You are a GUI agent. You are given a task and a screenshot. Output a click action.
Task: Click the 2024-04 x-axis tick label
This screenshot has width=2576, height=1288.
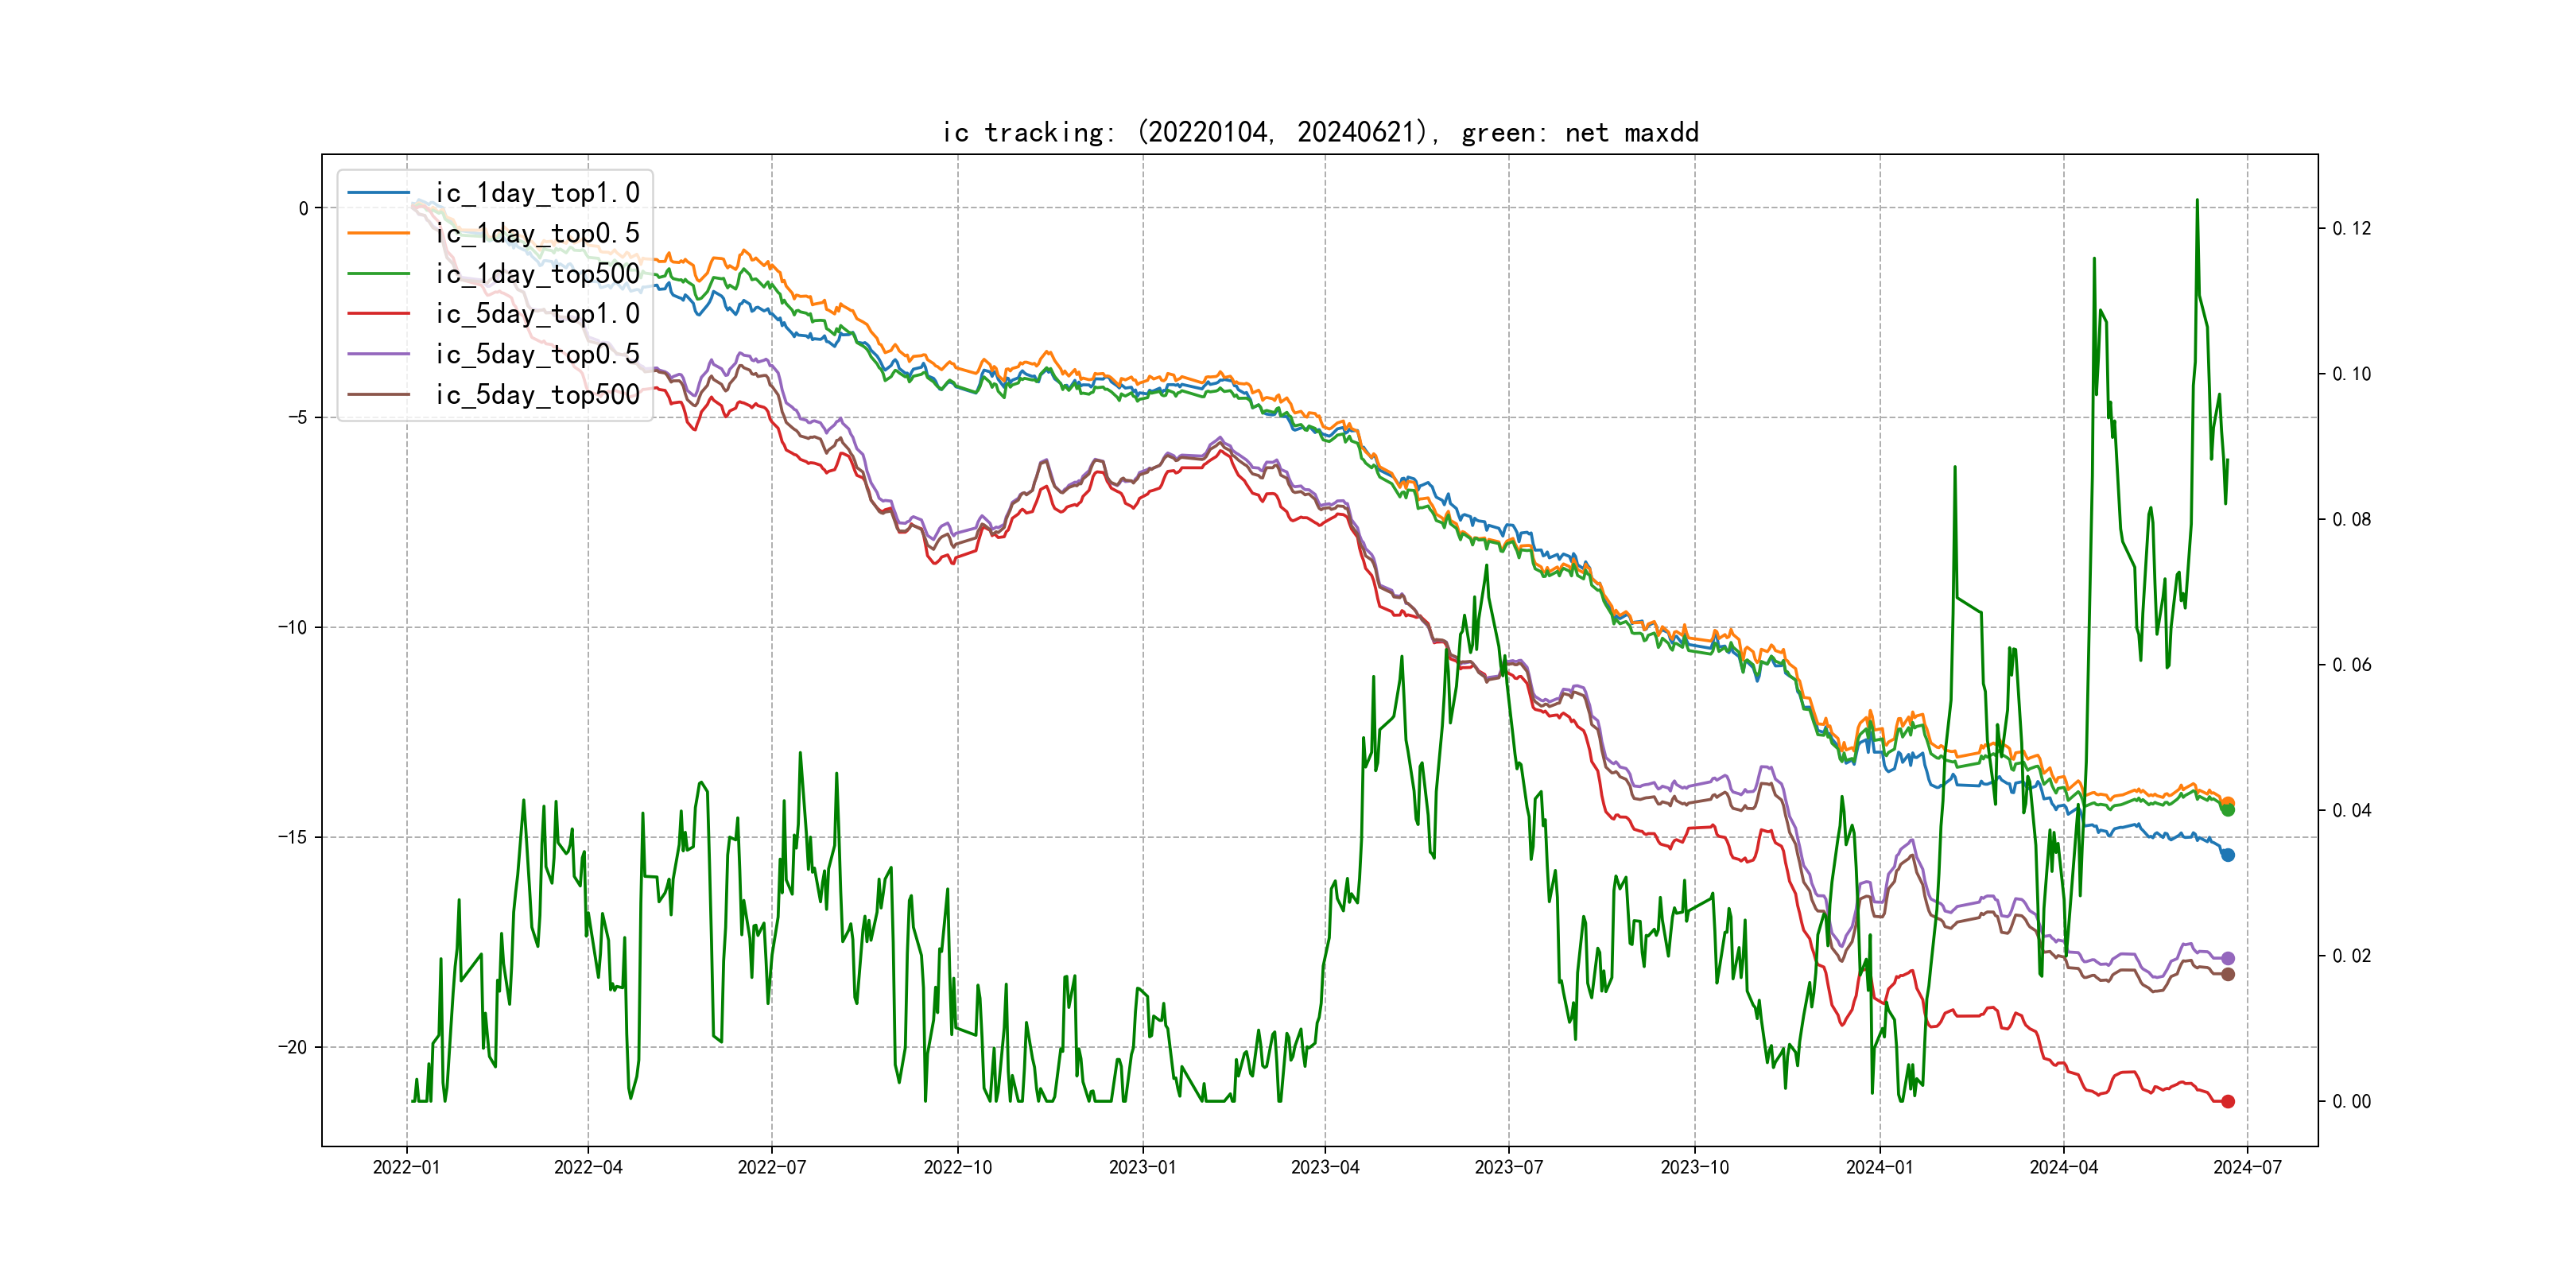coord(2063,1167)
